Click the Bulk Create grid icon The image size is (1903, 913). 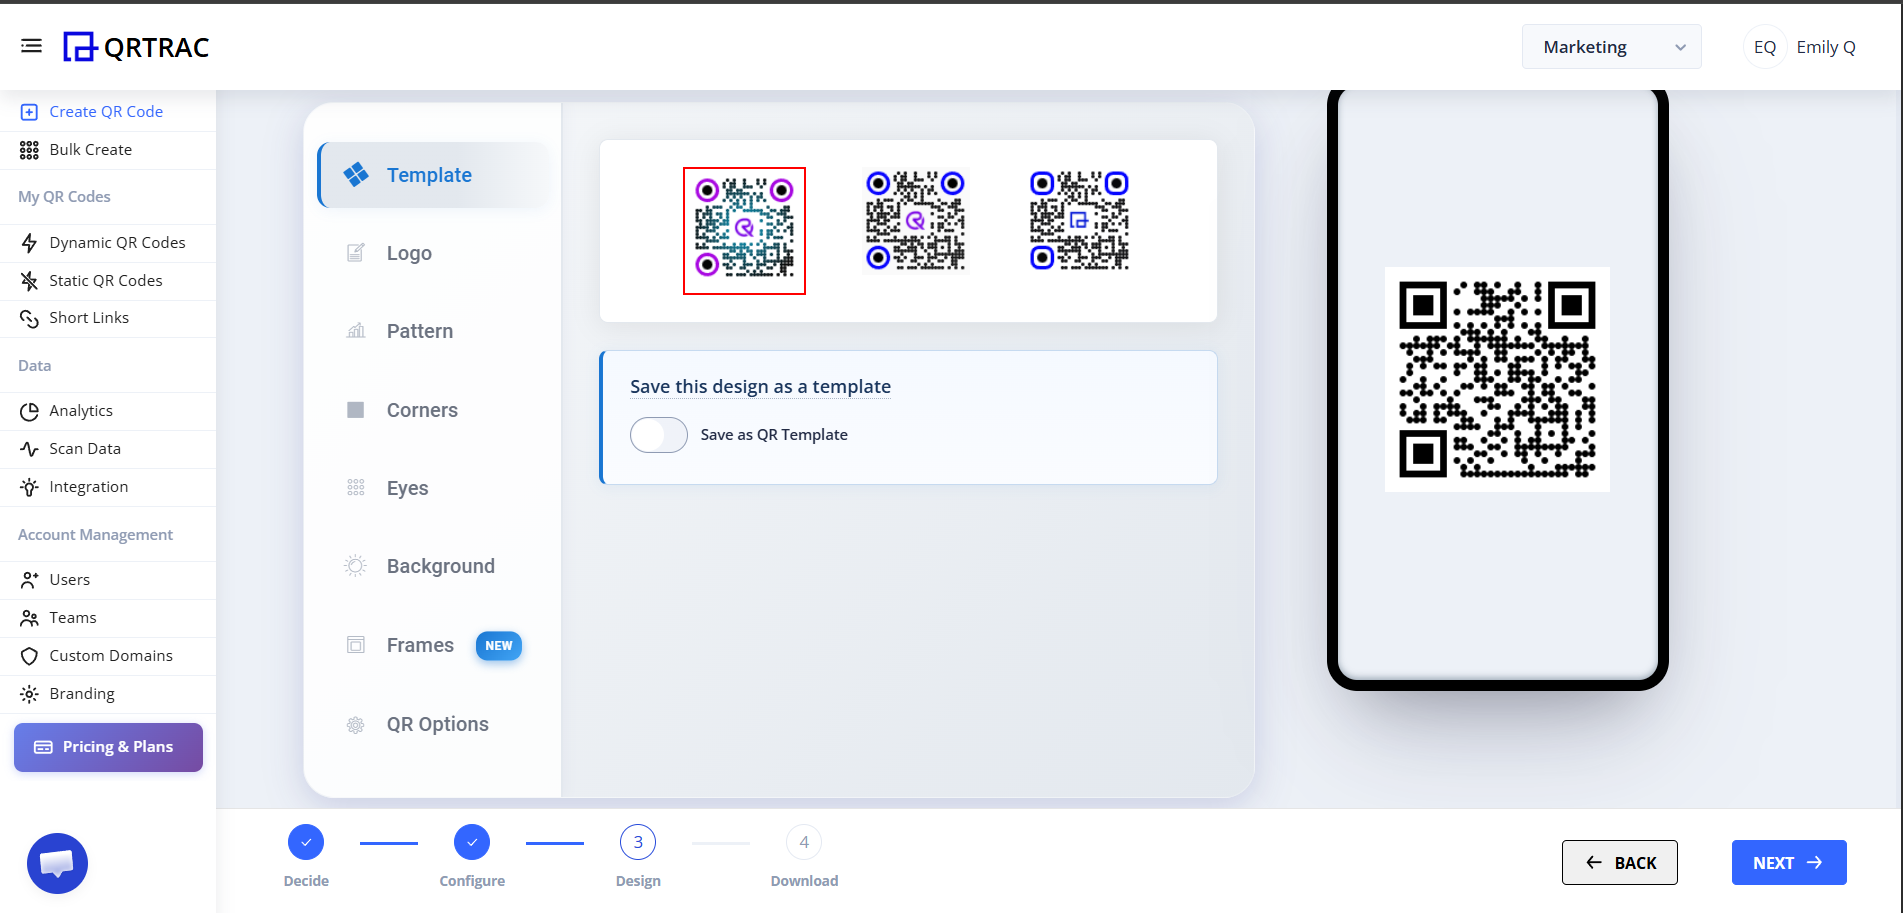(x=29, y=150)
